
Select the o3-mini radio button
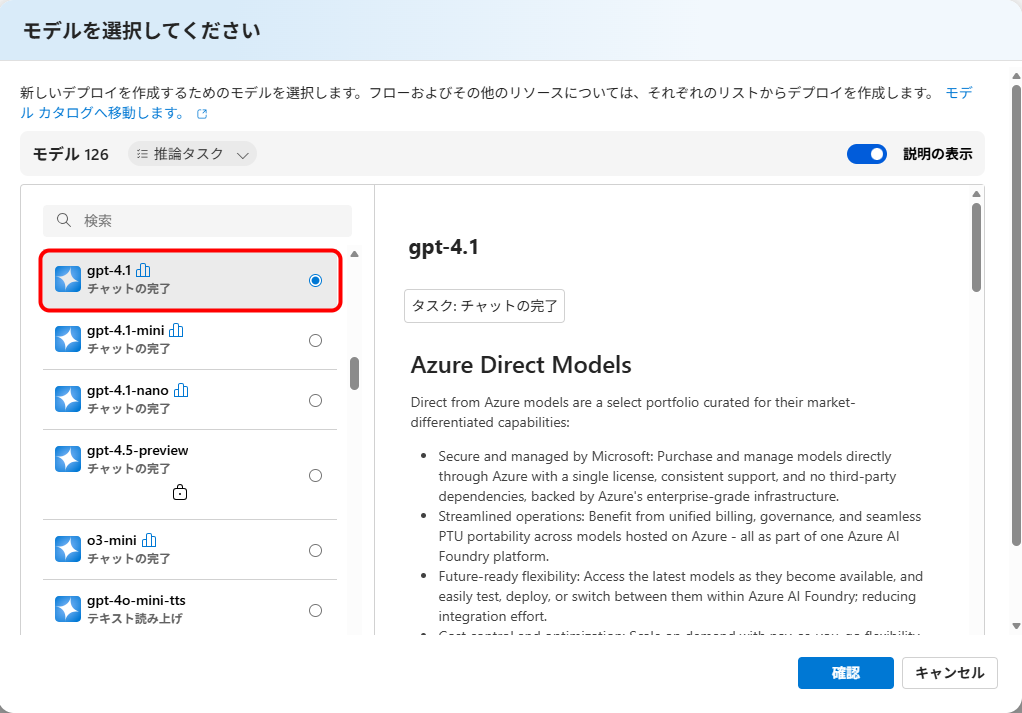click(x=316, y=550)
